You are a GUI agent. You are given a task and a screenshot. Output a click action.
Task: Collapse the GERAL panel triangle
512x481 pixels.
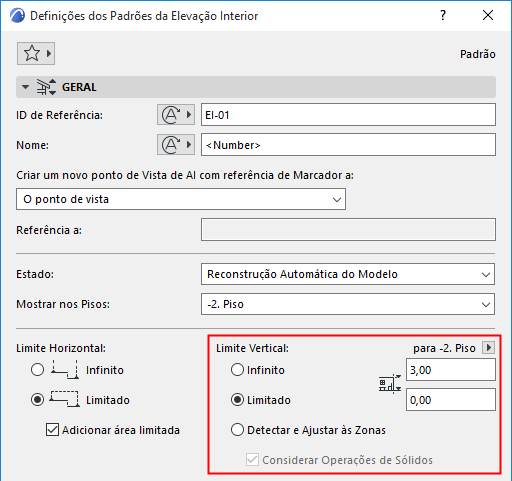[x=25, y=87]
